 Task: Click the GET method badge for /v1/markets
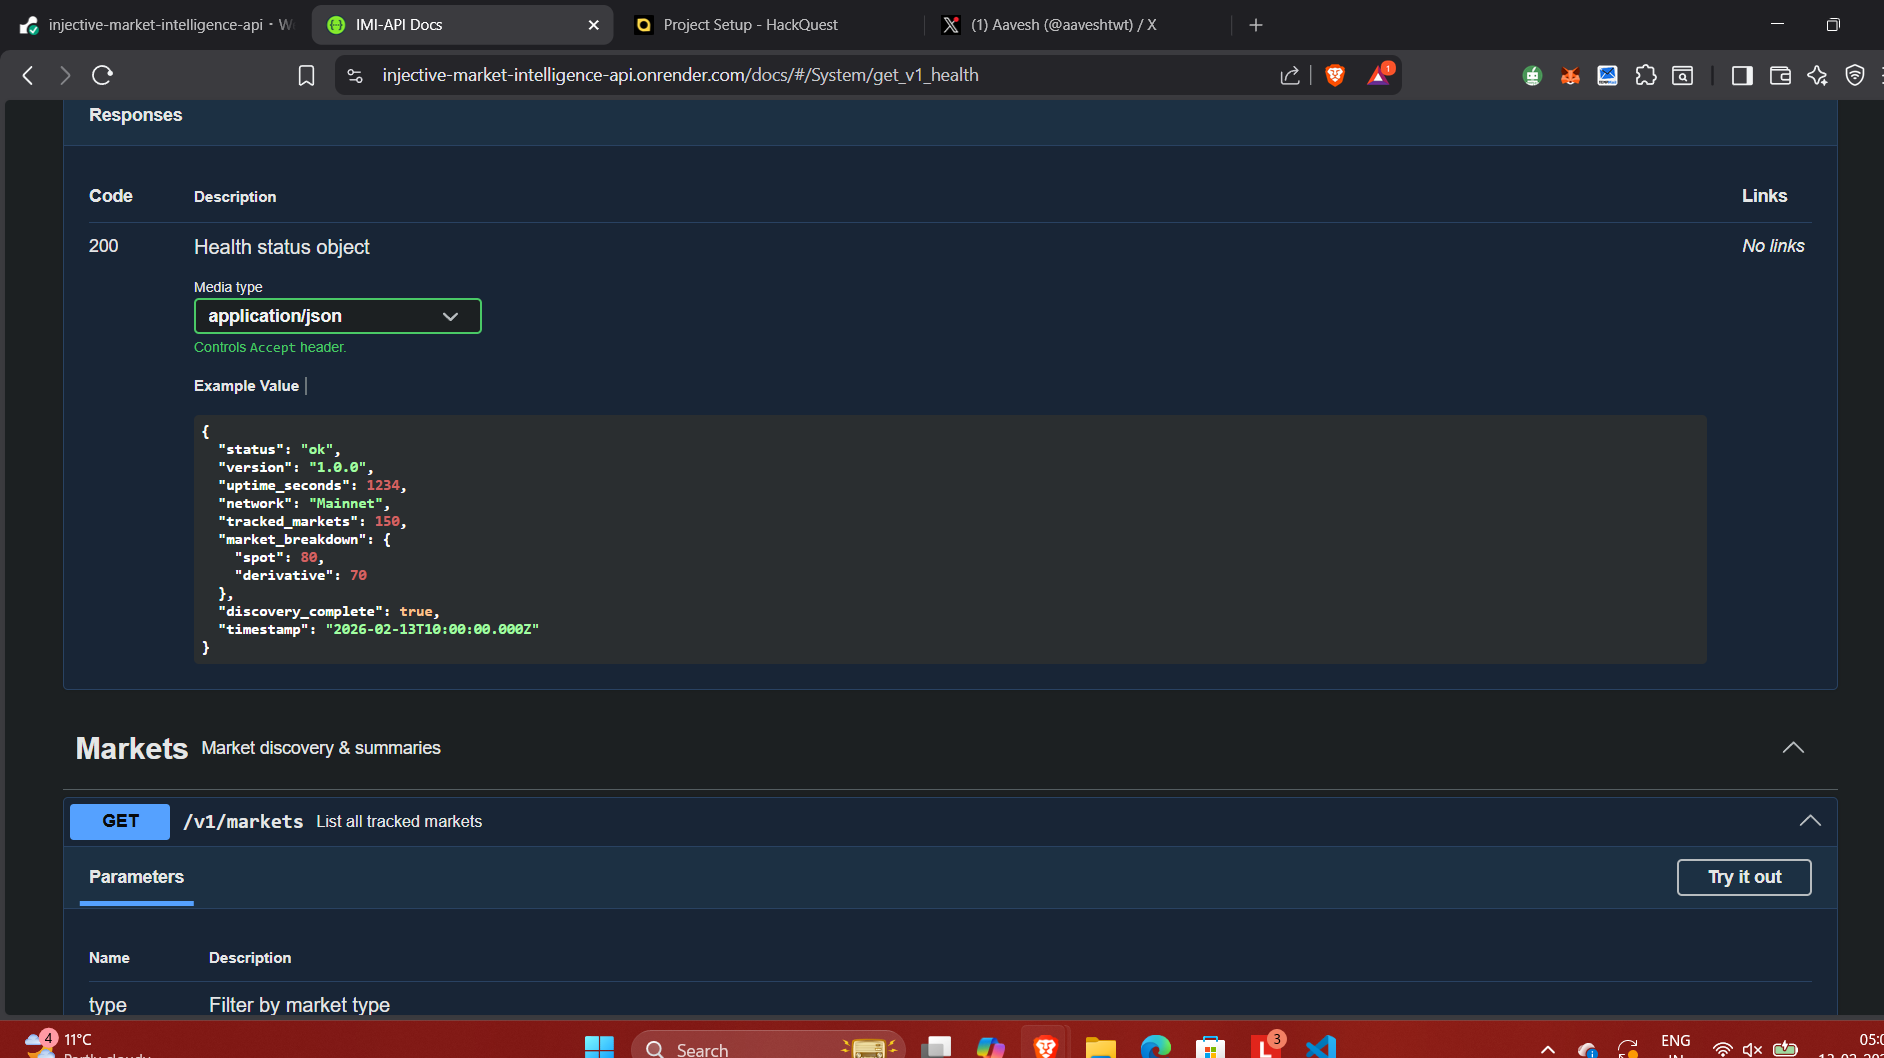coord(120,821)
